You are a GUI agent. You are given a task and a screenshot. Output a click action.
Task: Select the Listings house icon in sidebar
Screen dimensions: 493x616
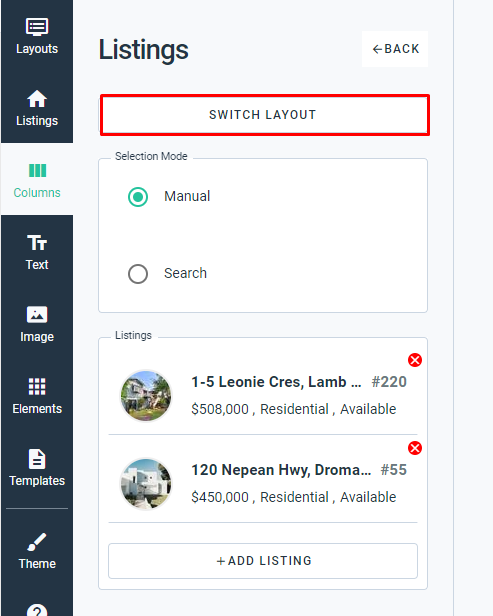click(x=37, y=98)
